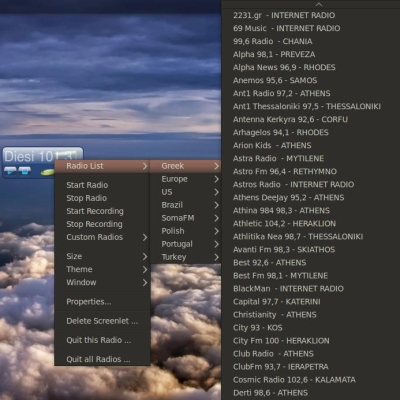This screenshot has height=400, width=400.
Task: Select 2231.gr - INTERNET RADIO station
Action: (311, 15)
